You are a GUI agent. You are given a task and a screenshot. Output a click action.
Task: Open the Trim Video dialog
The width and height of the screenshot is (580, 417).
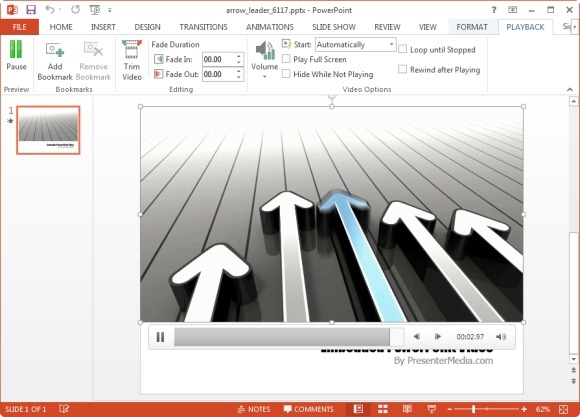[132, 61]
